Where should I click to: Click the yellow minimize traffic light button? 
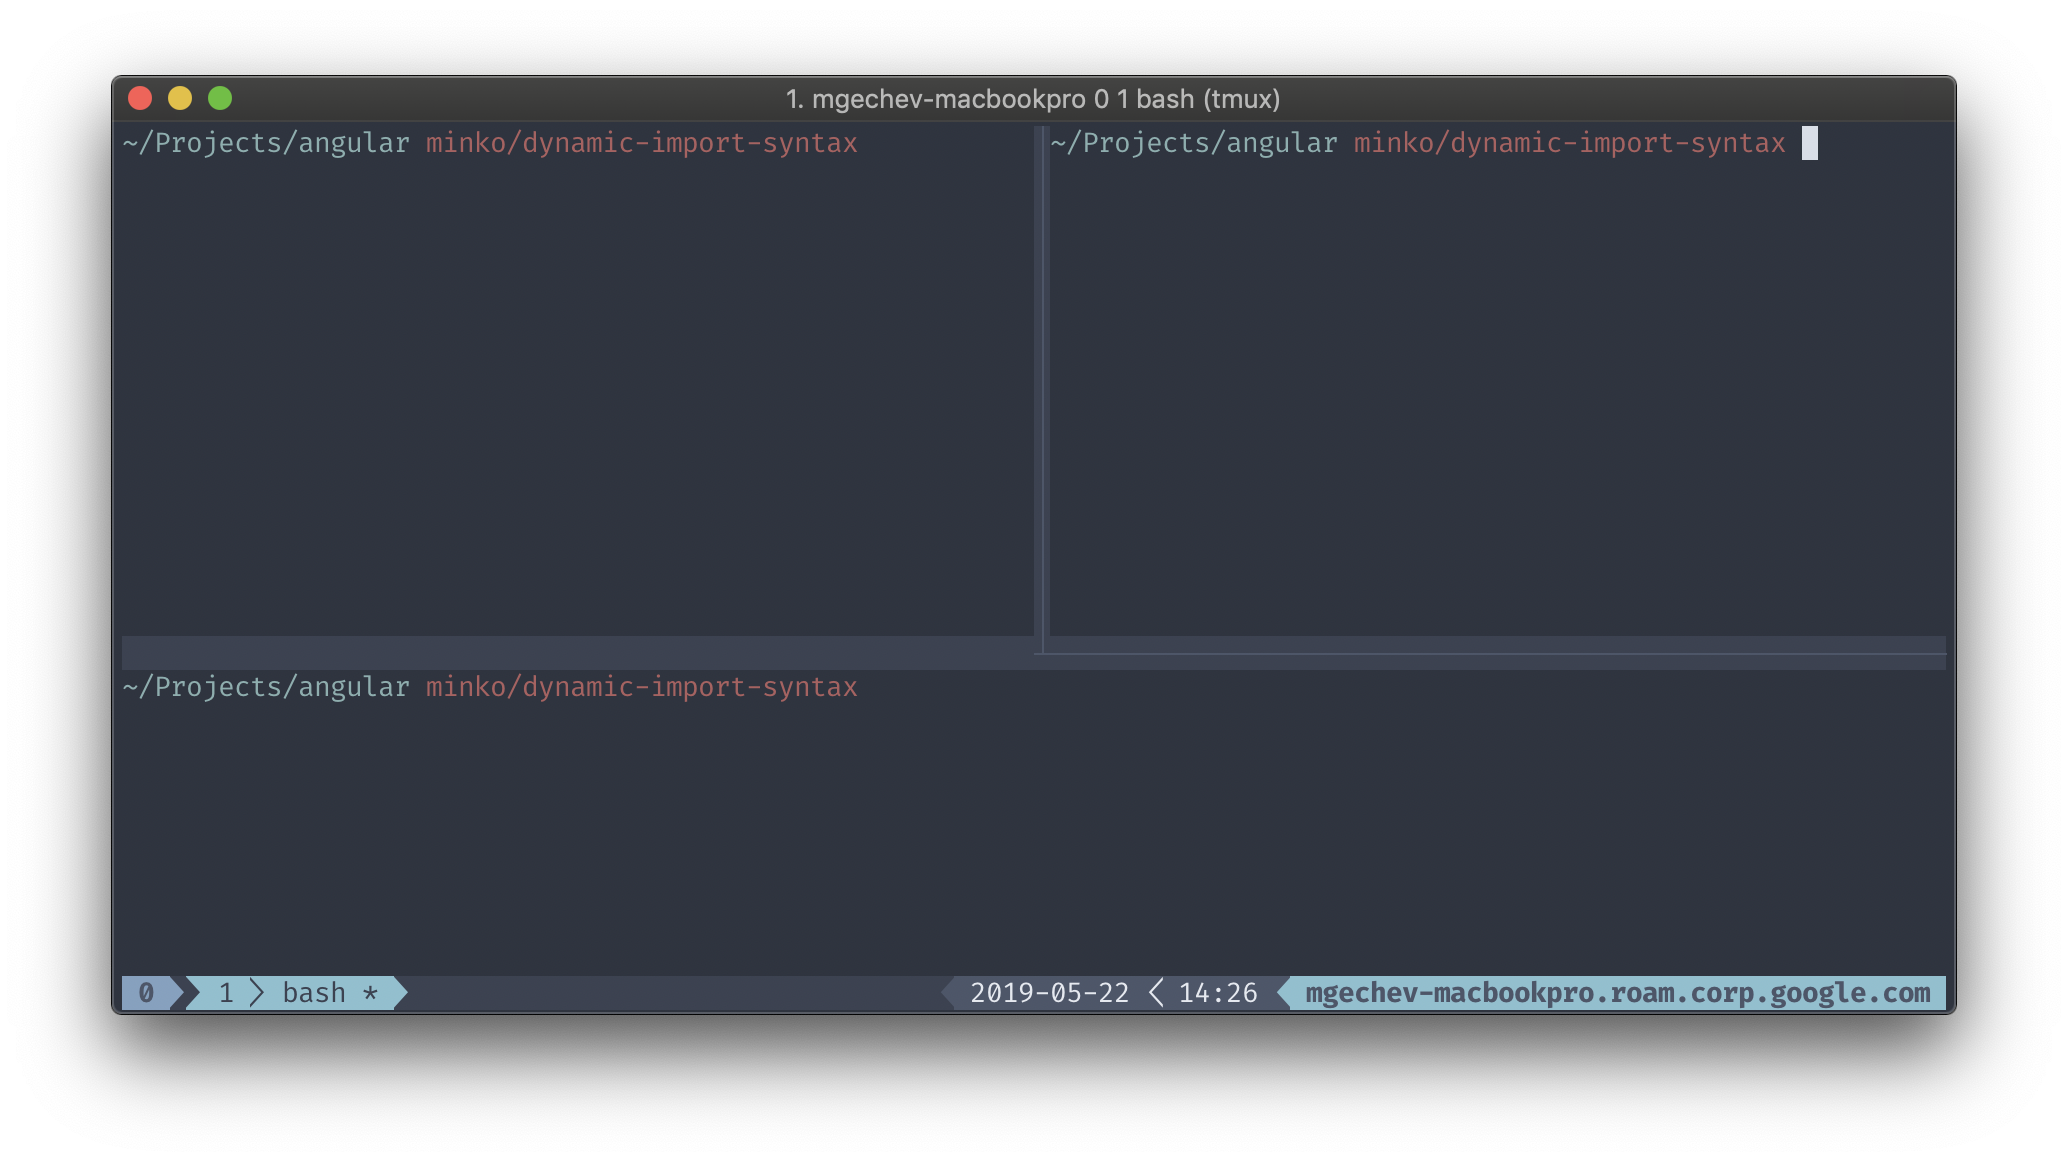pos(181,98)
